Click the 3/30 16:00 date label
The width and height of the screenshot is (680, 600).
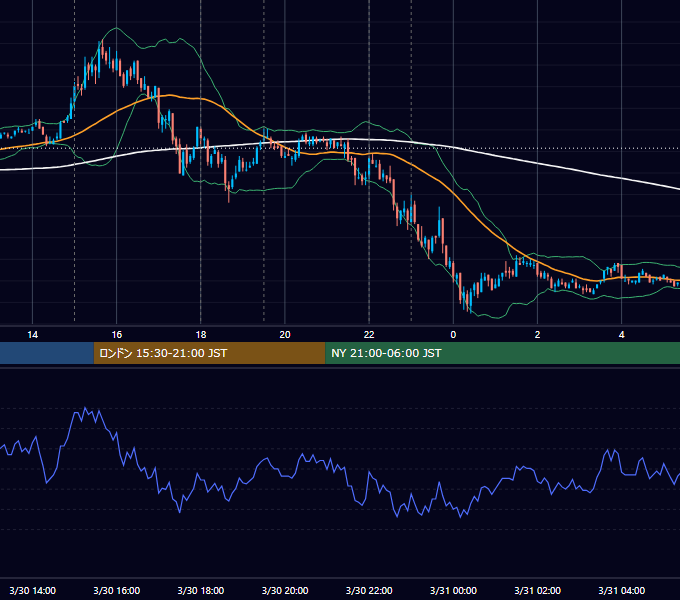click(117, 590)
